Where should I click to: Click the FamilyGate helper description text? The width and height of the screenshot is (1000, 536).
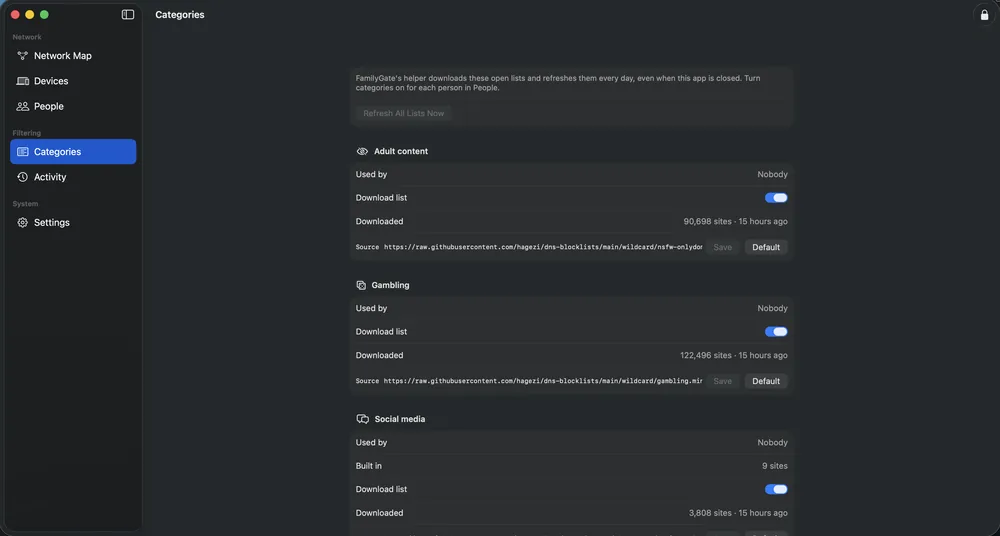click(558, 83)
